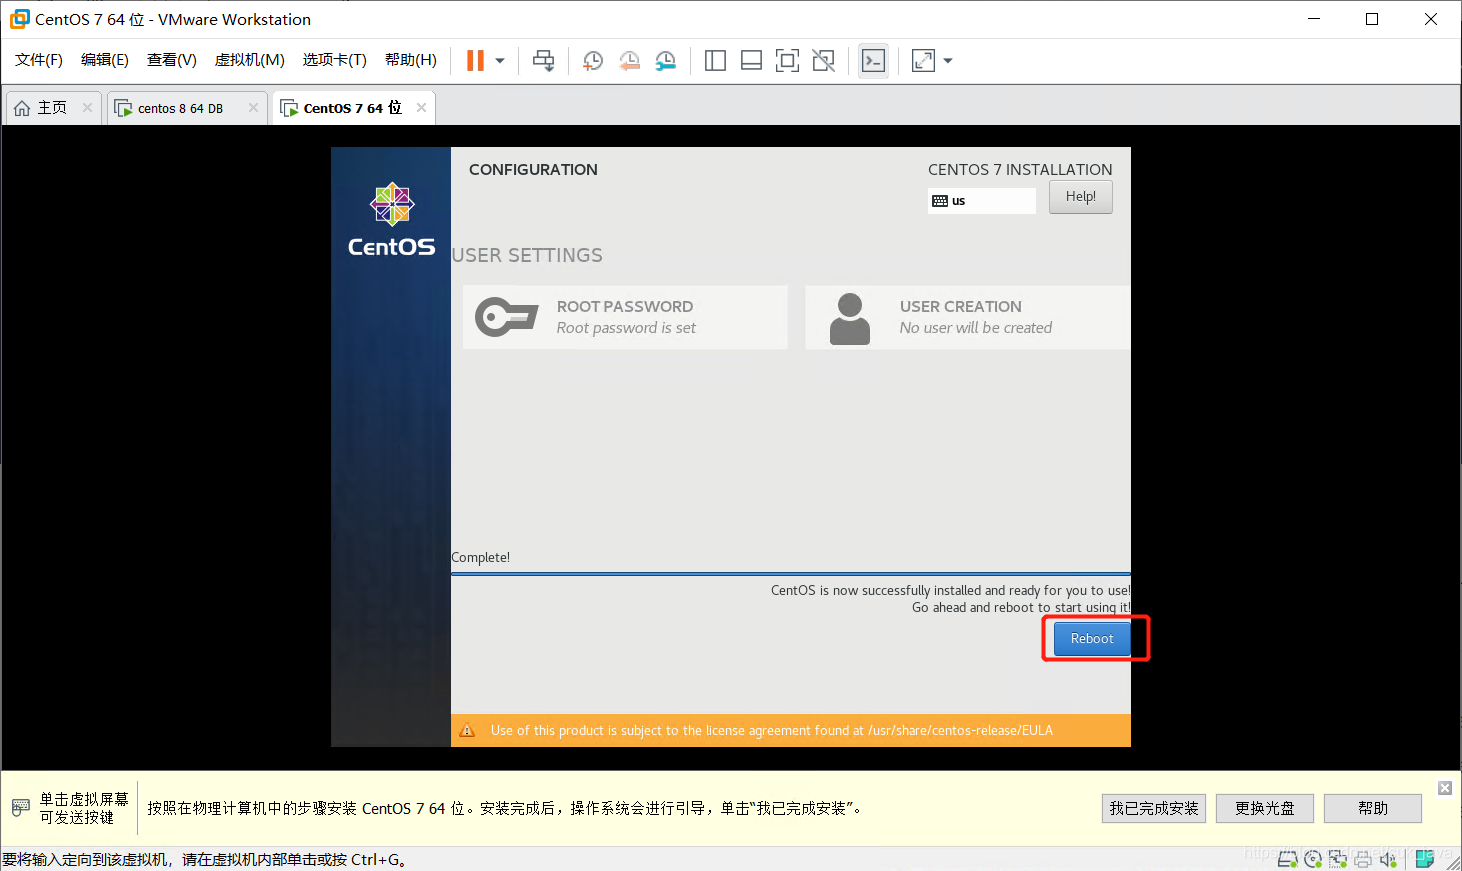Screen dimensions: 1462x871
Task: Show or hide the library panel
Action: click(x=715, y=60)
